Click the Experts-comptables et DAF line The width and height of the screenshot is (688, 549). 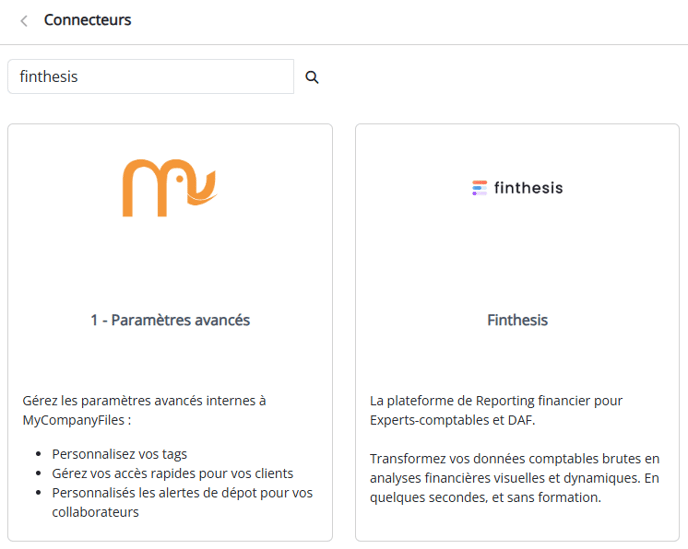[x=452, y=420]
